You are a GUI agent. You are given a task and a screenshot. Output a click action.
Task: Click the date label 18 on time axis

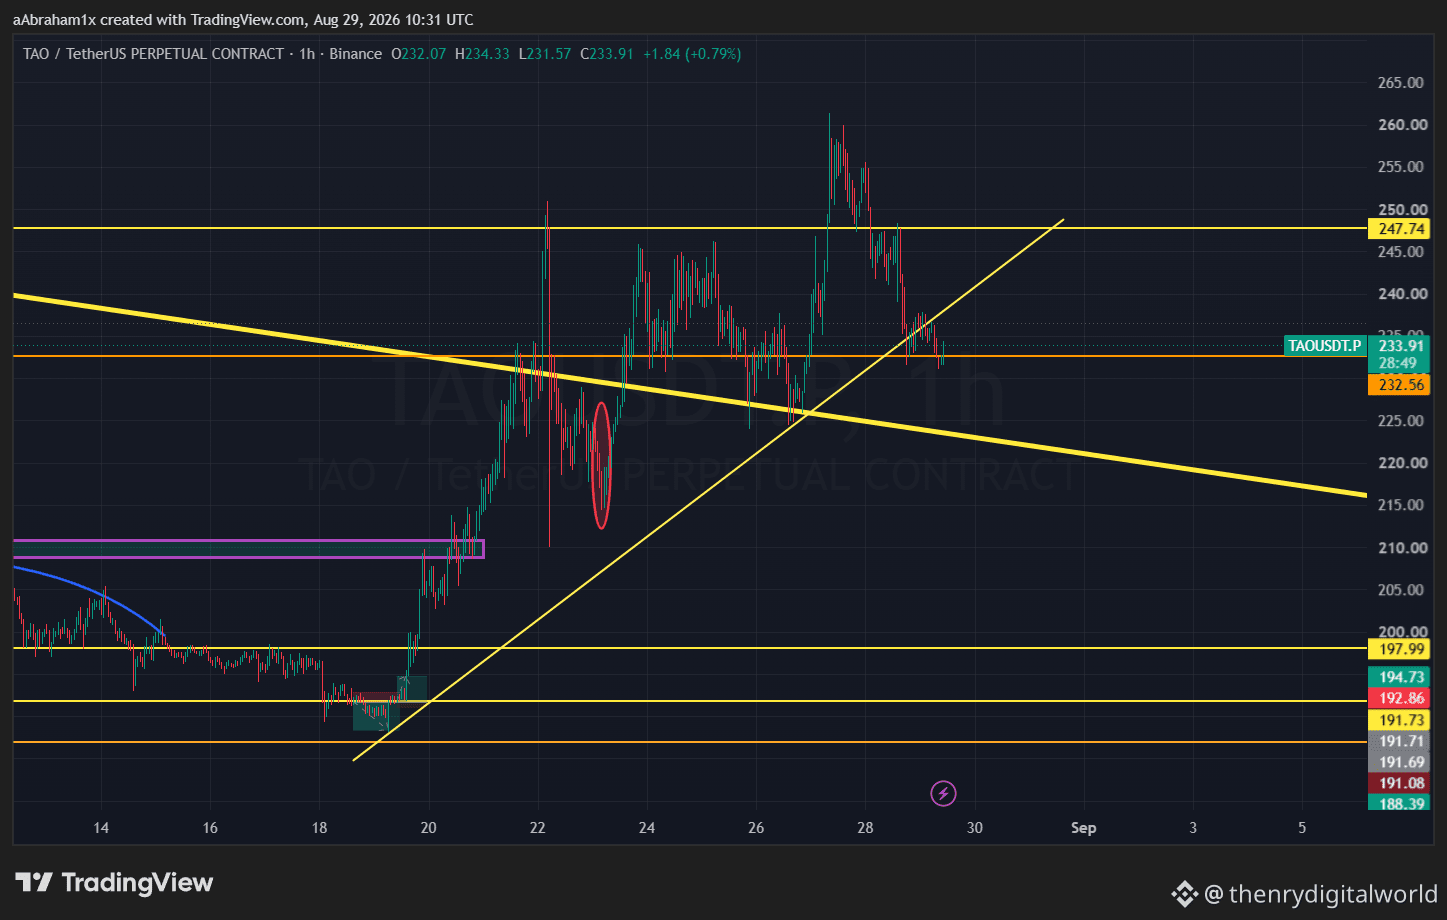point(319,828)
